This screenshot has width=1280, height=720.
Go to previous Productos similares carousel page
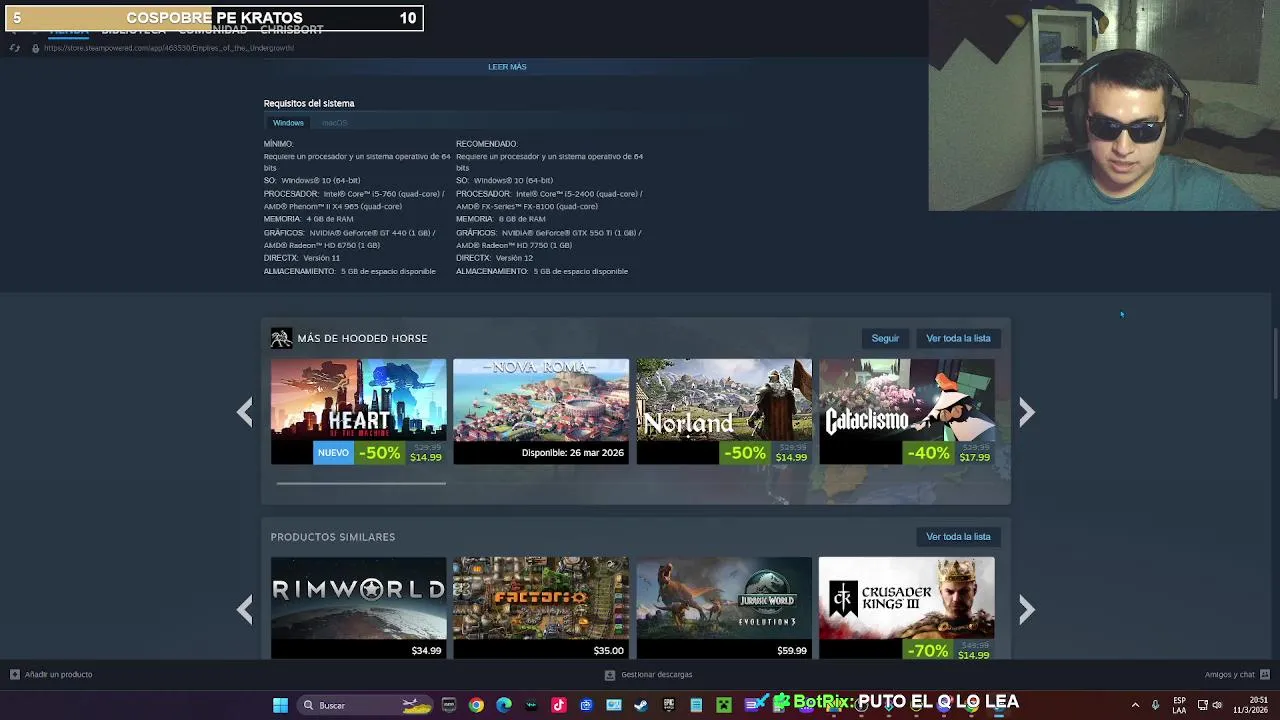pos(245,609)
